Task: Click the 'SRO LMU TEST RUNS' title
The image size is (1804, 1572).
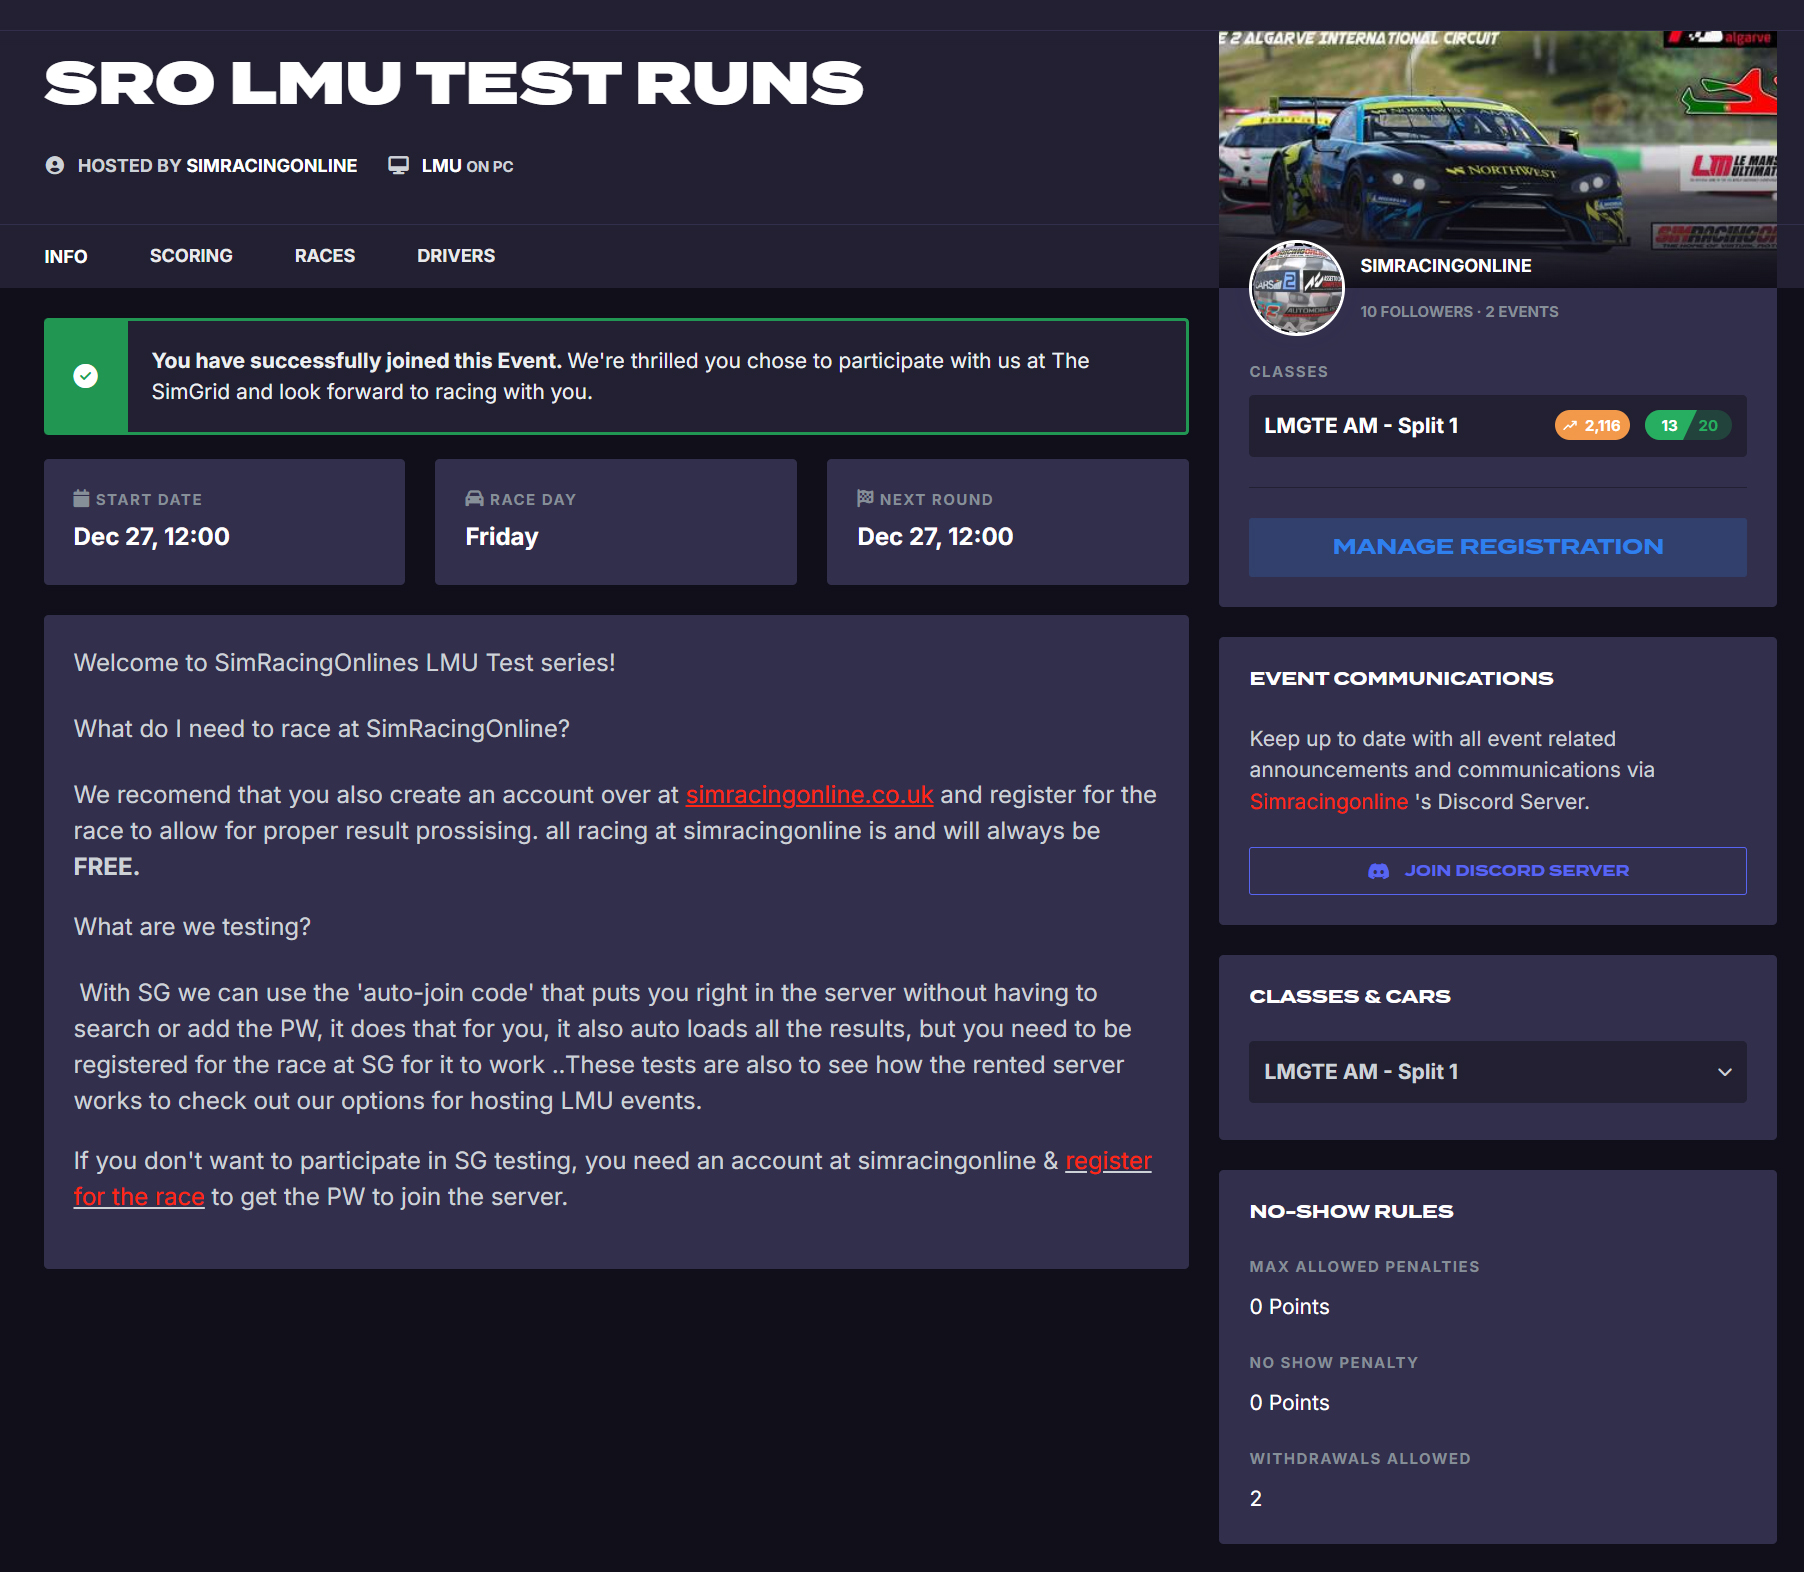Action: point(454,83)
